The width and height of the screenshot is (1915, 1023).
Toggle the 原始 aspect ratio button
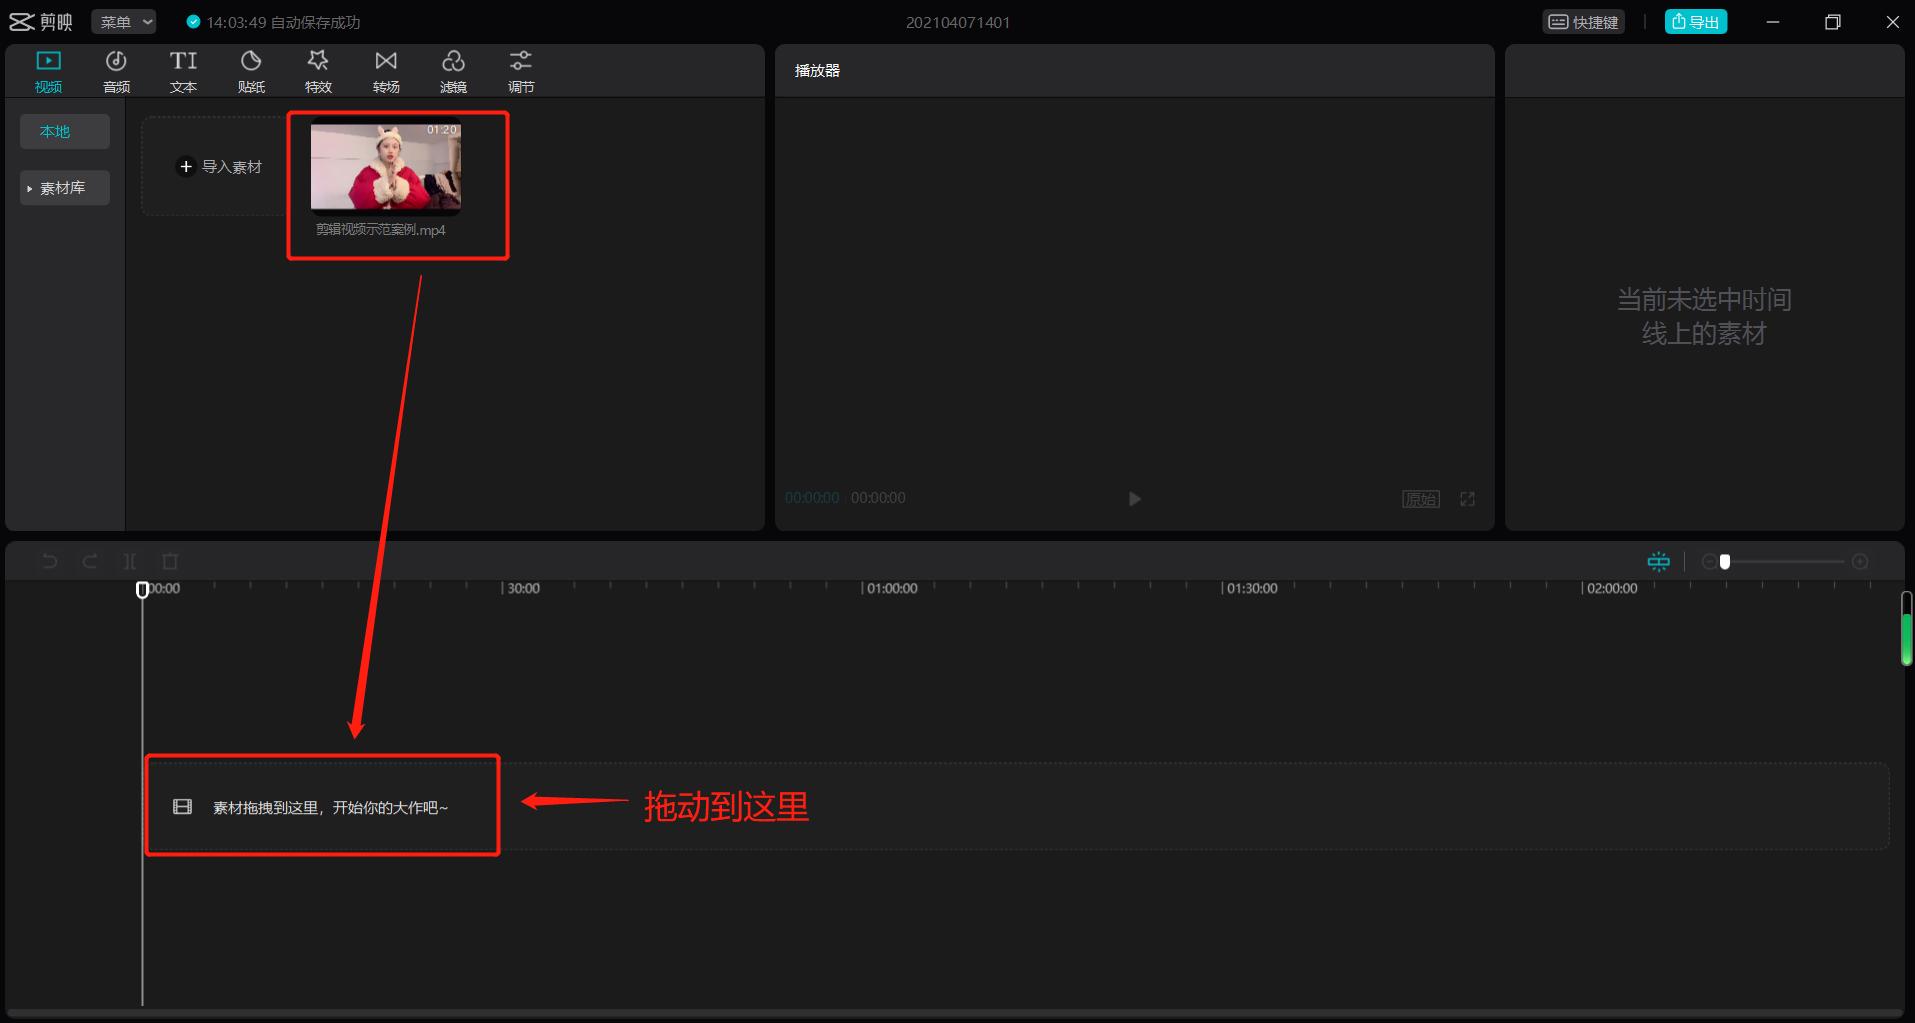click(x=1421, y=499)
